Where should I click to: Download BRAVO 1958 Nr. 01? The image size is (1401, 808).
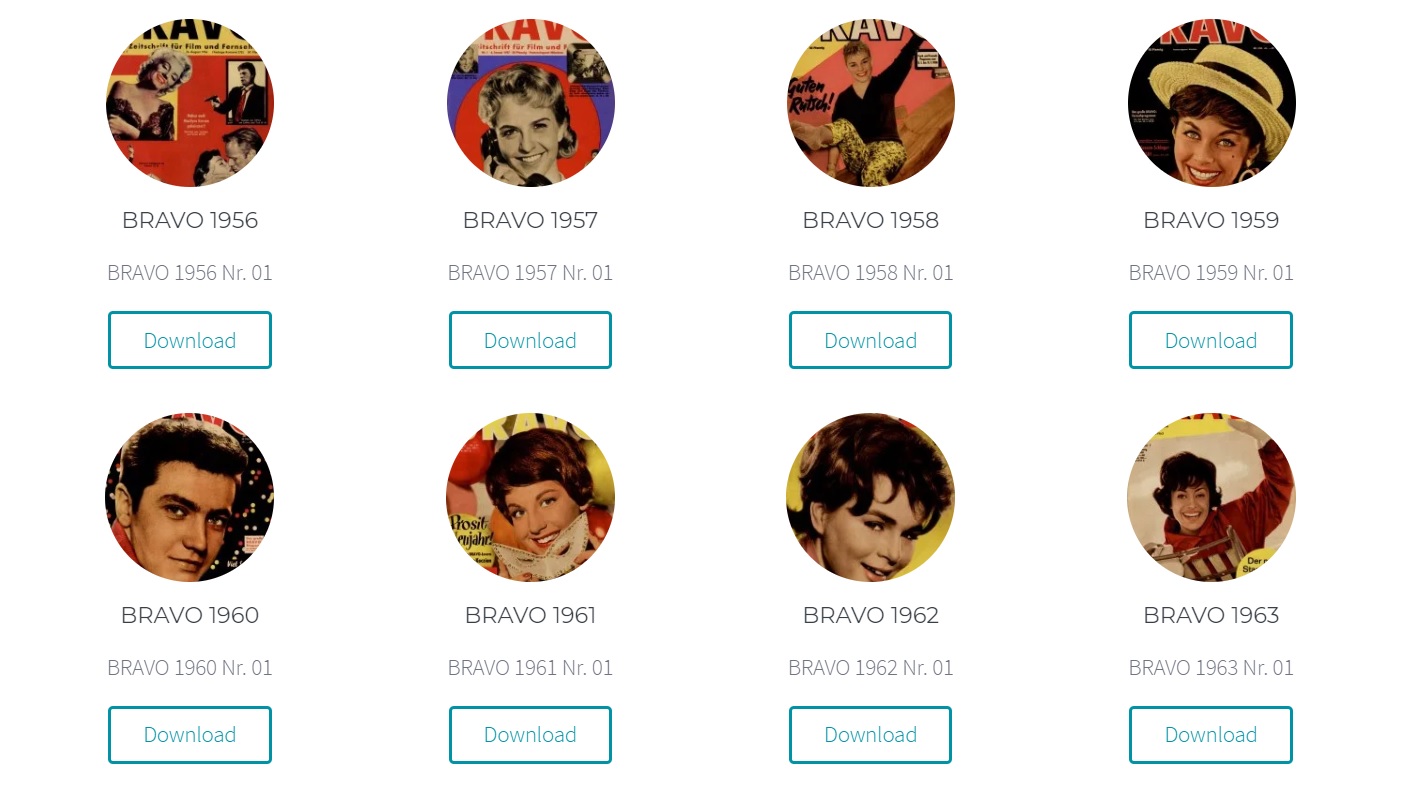[871, 340]
